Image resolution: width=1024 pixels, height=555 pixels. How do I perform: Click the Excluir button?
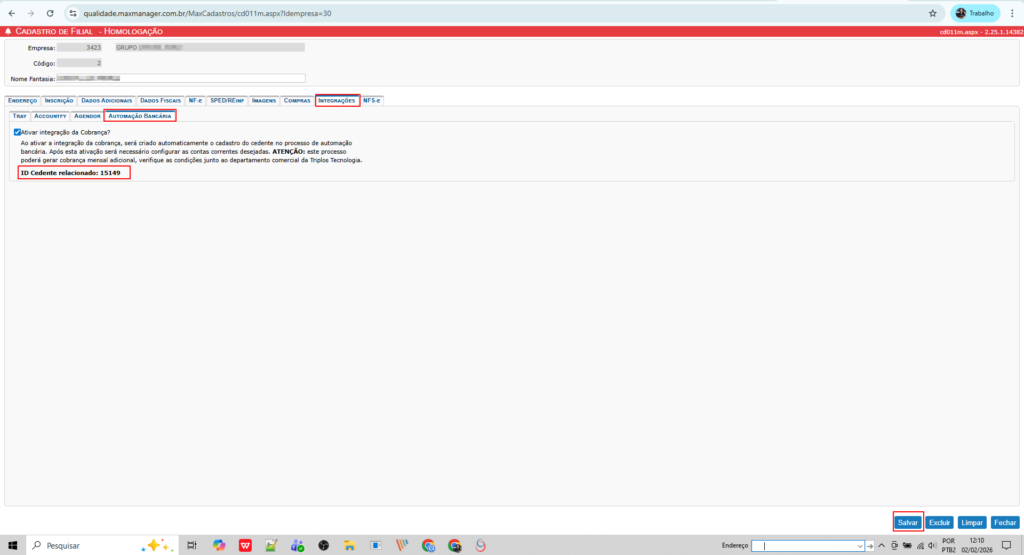[939, 522]
